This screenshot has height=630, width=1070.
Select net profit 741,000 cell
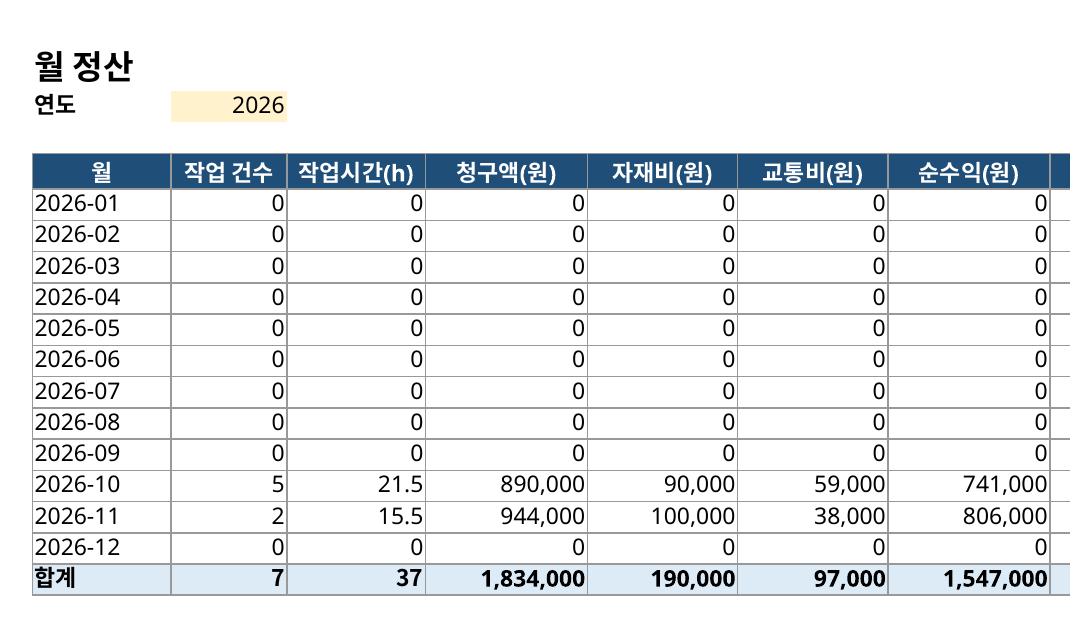click(968, 485)
